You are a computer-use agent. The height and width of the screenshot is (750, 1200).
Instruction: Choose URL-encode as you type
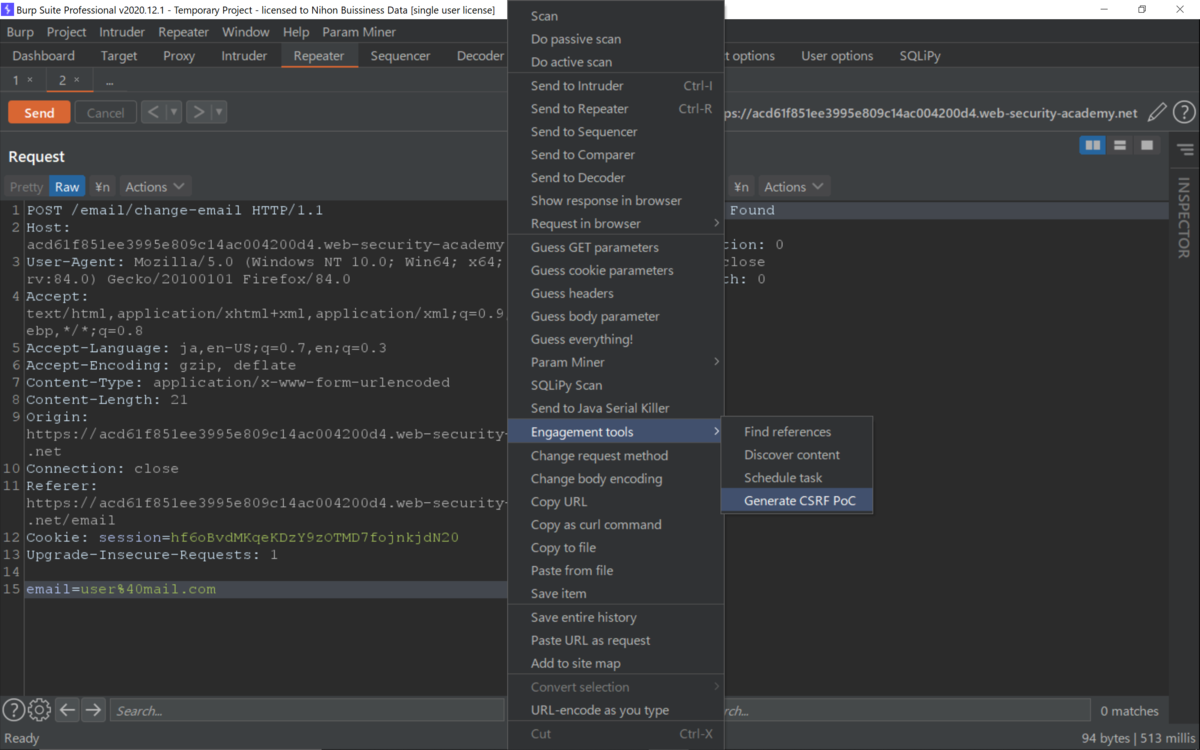point(615,710)
